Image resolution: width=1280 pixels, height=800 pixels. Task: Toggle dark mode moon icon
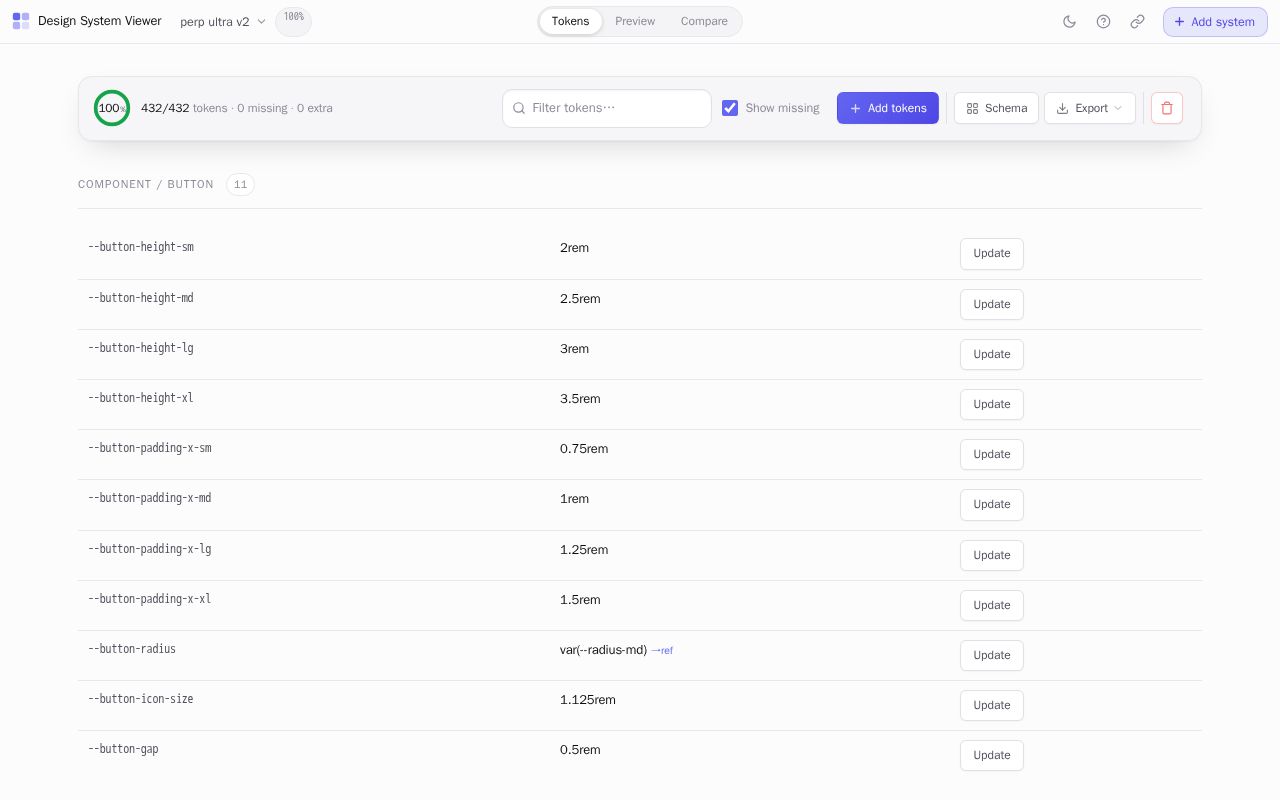pos(1069,22)
